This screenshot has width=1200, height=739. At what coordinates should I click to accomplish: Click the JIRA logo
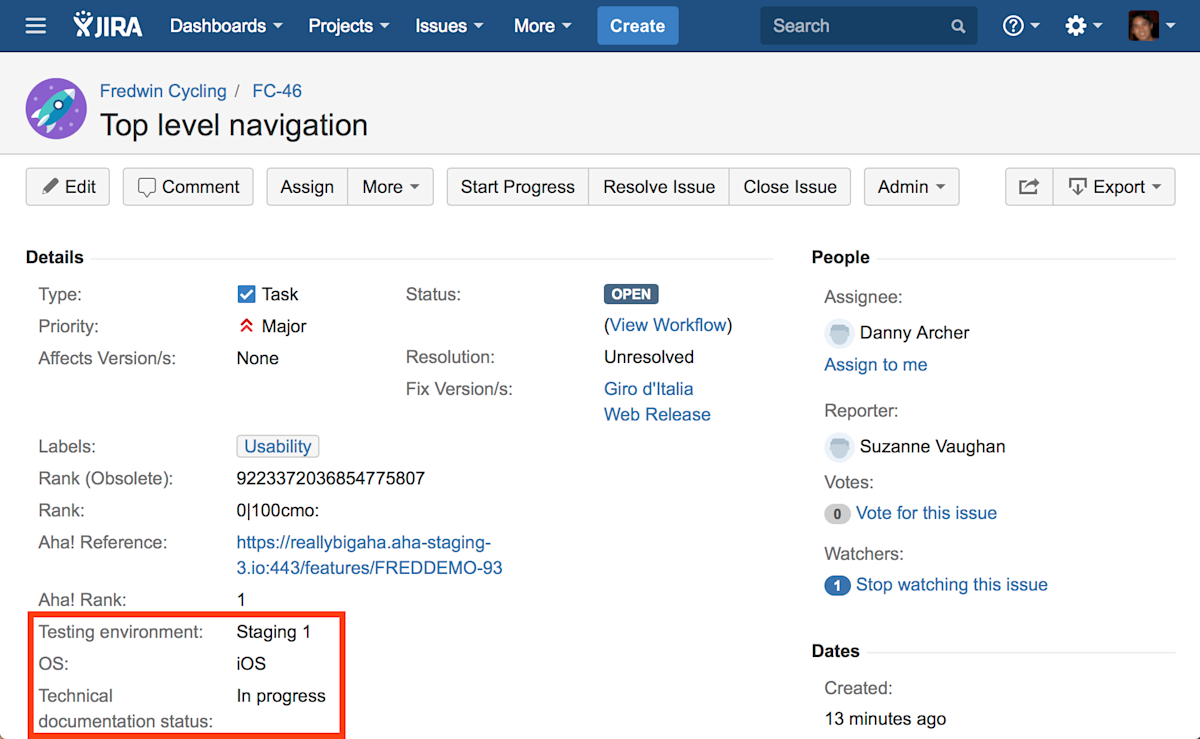(x=108, y=26)
